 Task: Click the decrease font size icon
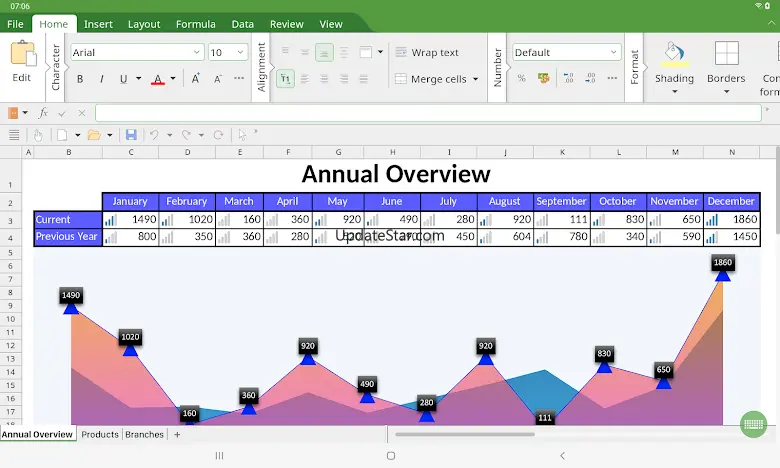coord(217,79)
